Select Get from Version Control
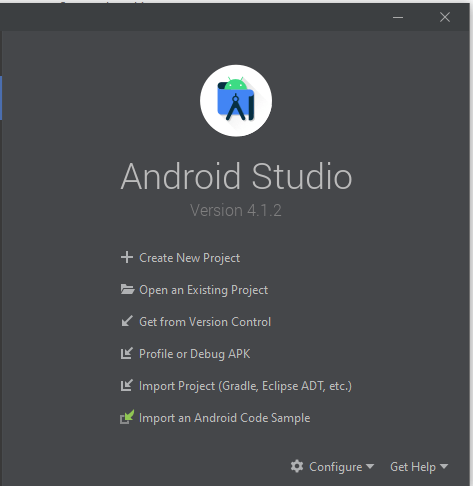 205,322
